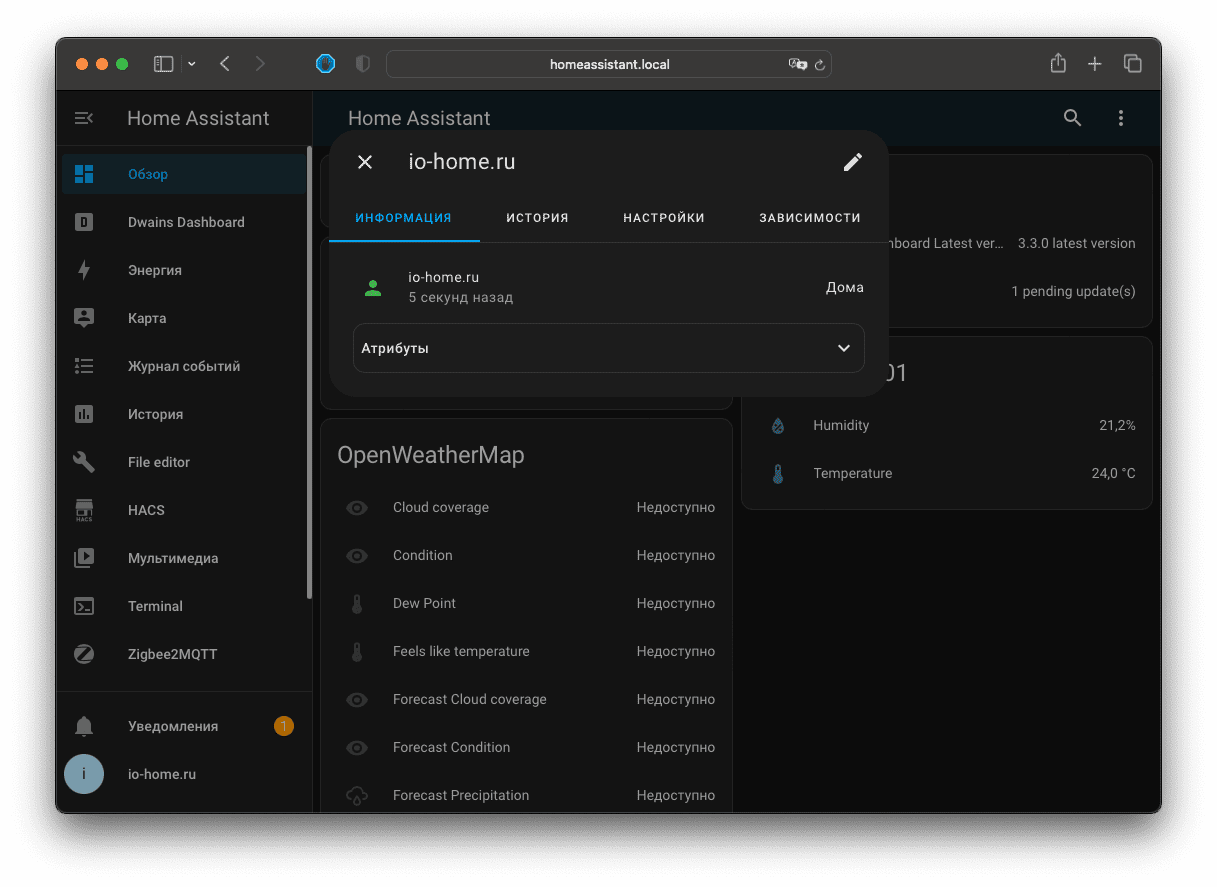This screenshot has height=887, width=1217.
Task: Select the Зависимости tab
Action: 809,218
